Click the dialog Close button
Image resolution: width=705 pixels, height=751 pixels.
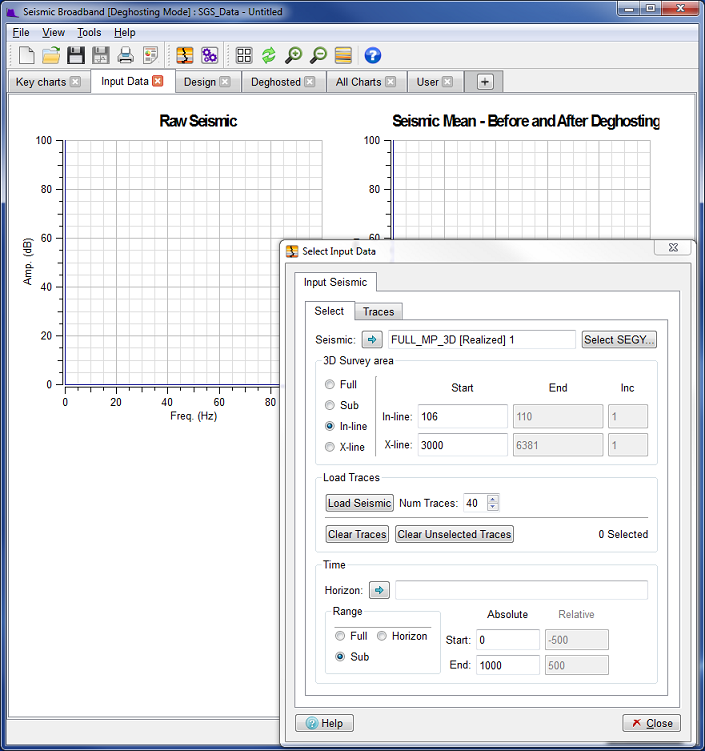[x=651, y=723]
